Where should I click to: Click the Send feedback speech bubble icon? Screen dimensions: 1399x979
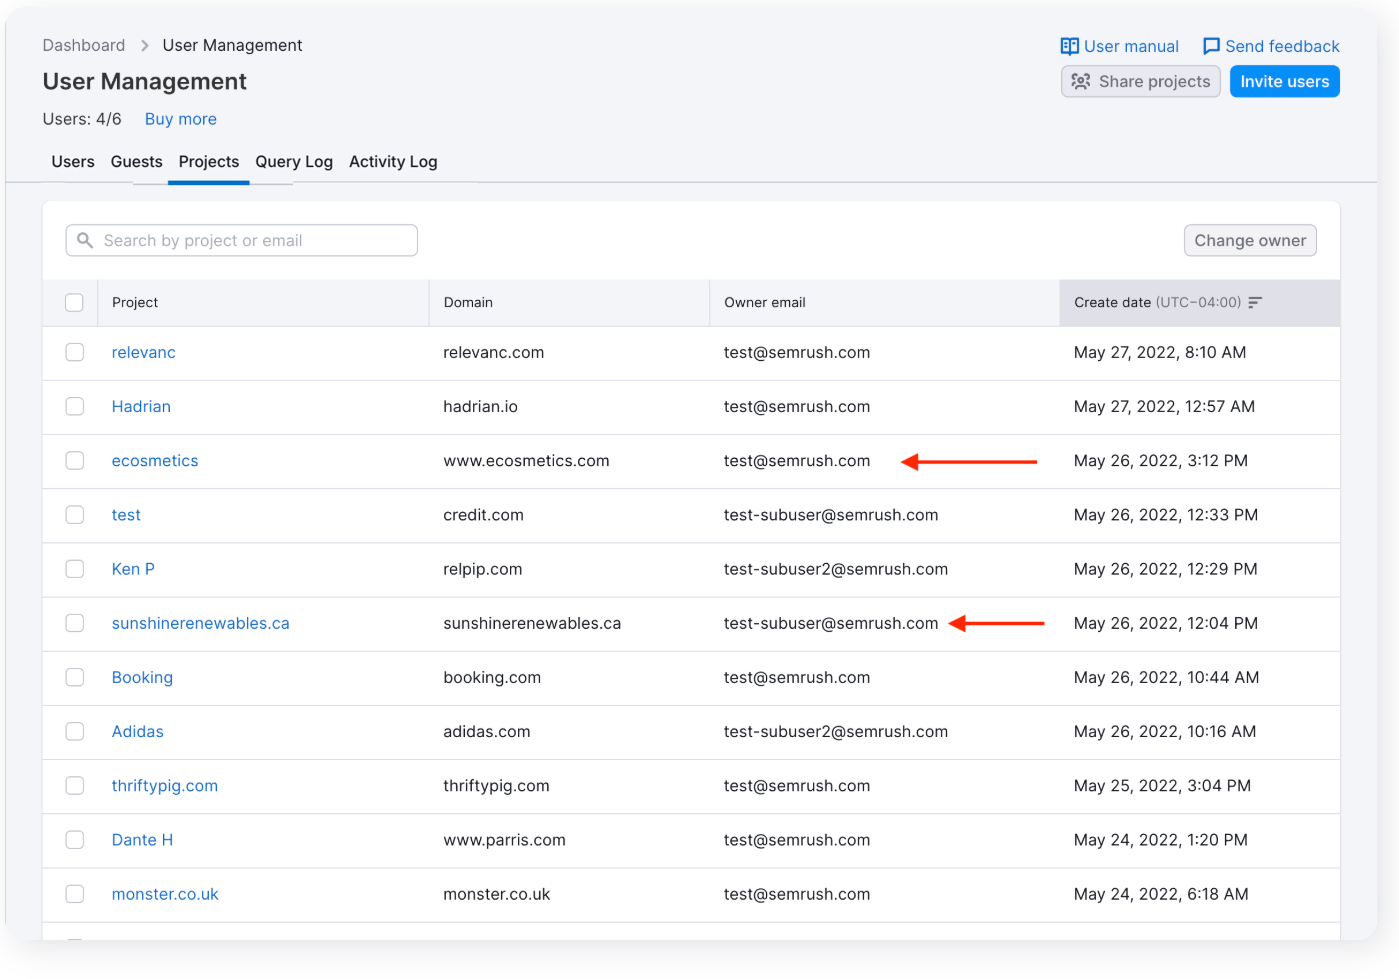coord(1211,46)
